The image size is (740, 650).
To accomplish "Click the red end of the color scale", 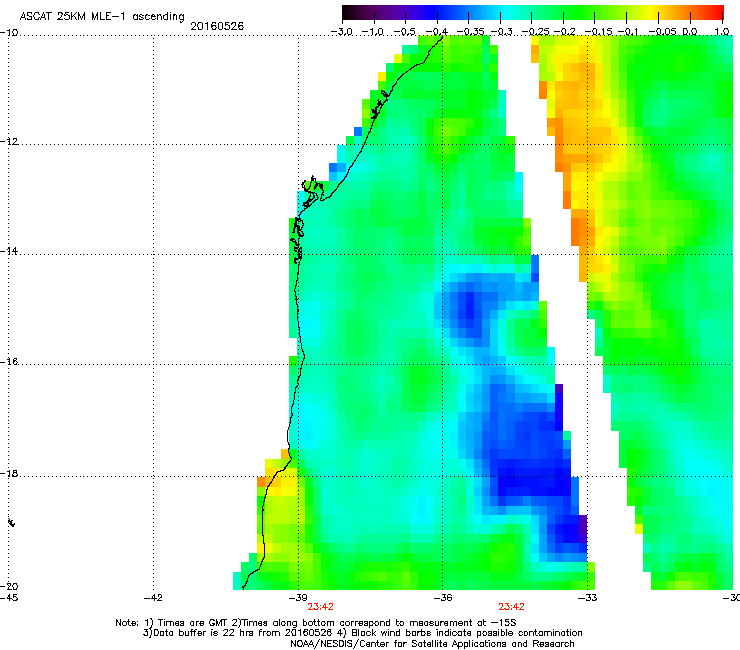I will 715,12.
